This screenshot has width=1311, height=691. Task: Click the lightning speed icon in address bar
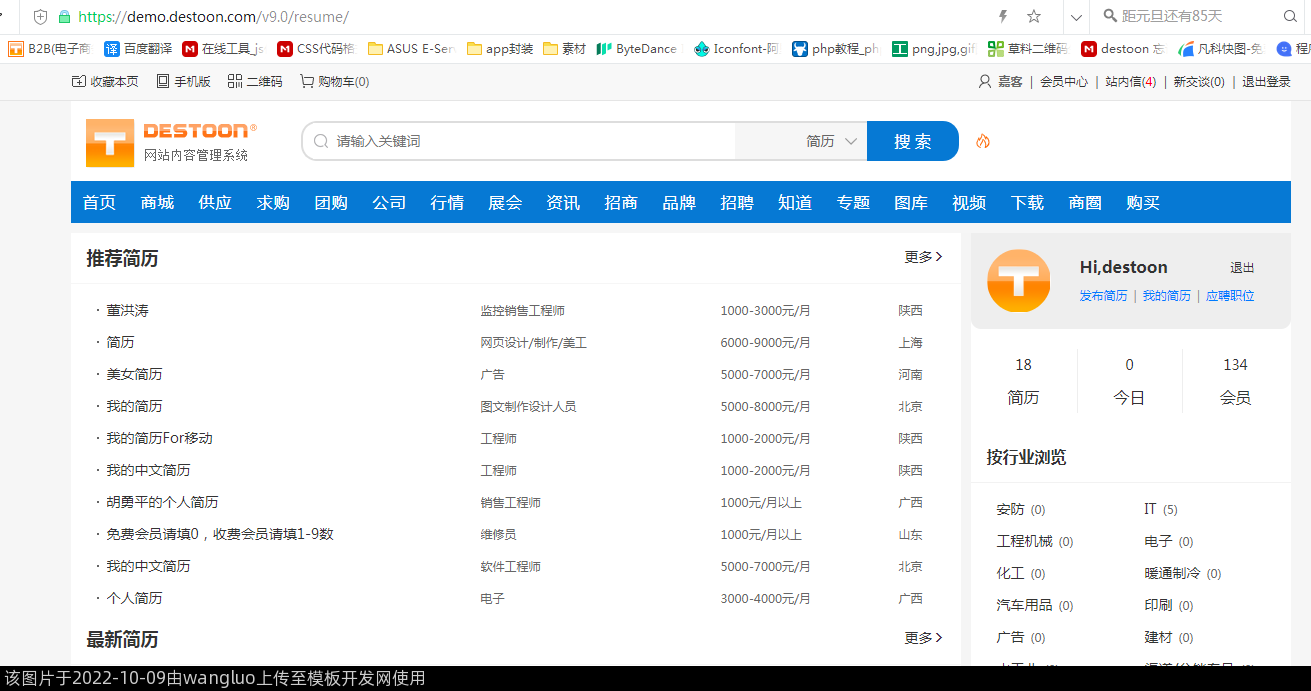(x=1003, y=16)
